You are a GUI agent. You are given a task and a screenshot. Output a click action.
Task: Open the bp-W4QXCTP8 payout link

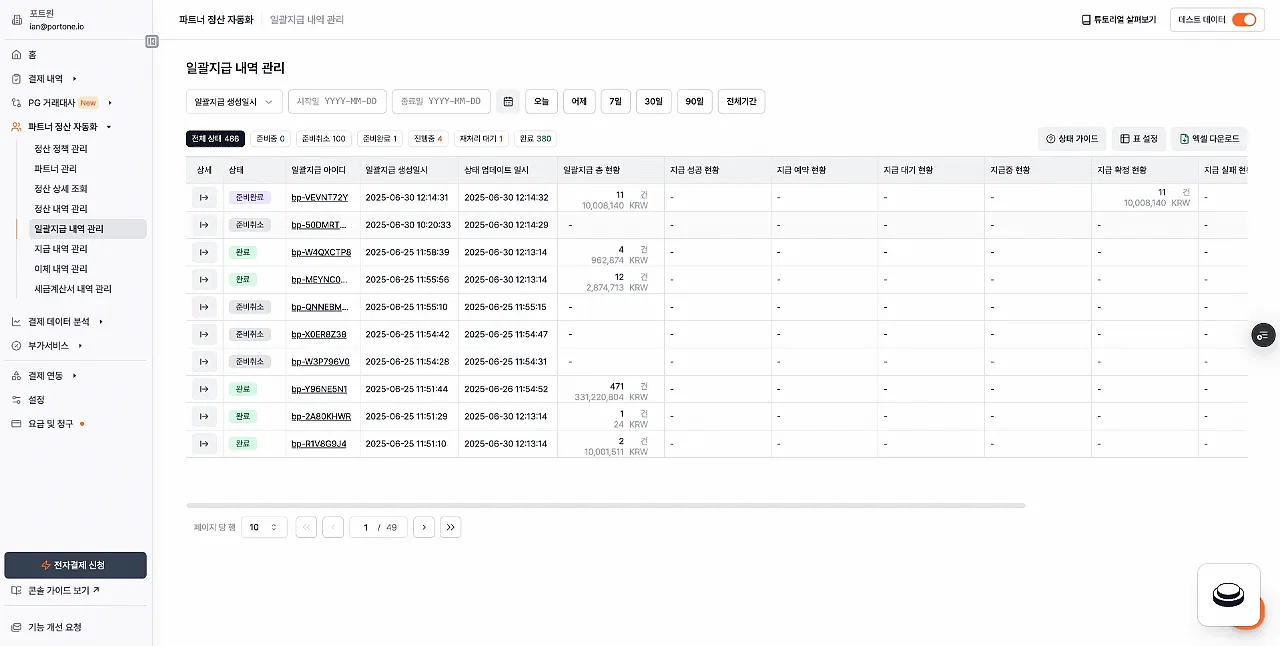coord(321,252)
